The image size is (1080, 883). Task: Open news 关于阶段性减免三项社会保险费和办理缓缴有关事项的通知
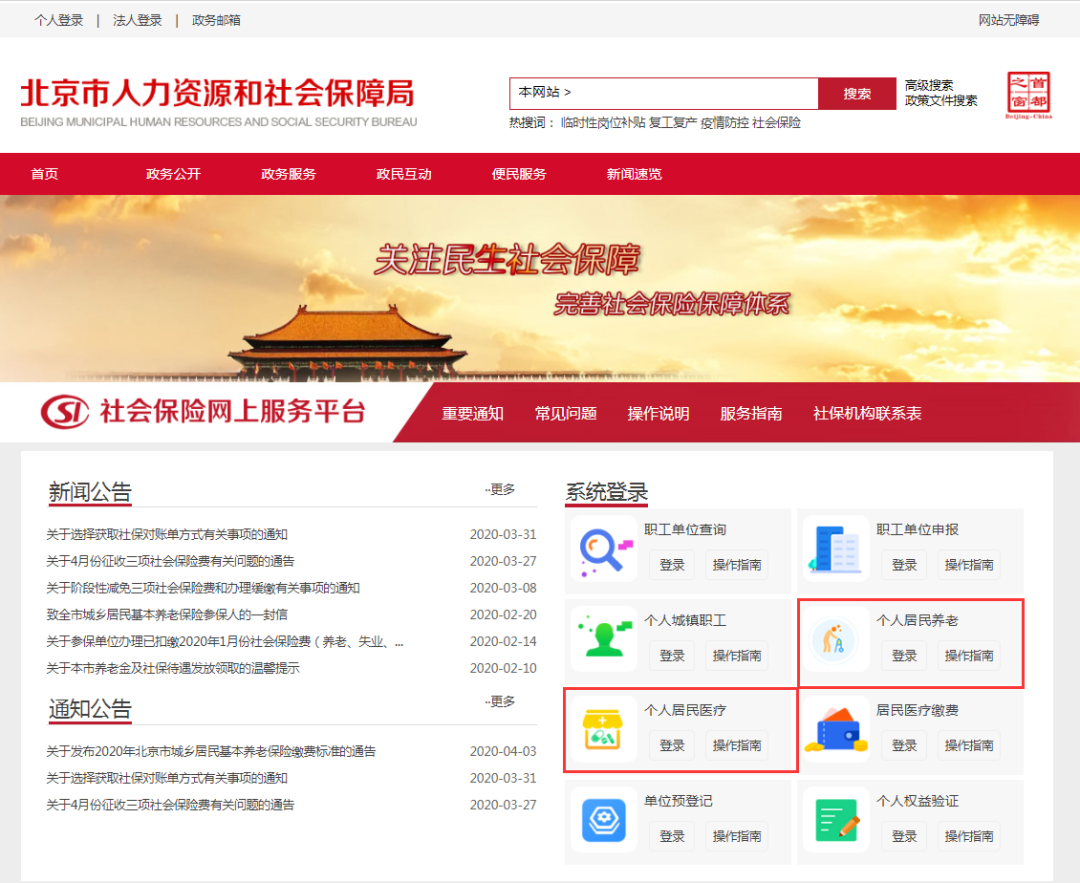(202, 588)
